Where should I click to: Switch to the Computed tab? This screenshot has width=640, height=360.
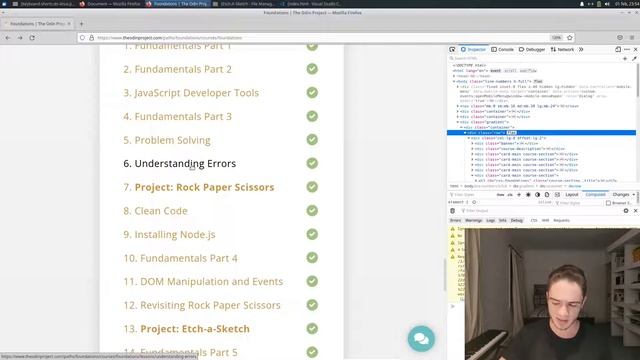point(595,195)
